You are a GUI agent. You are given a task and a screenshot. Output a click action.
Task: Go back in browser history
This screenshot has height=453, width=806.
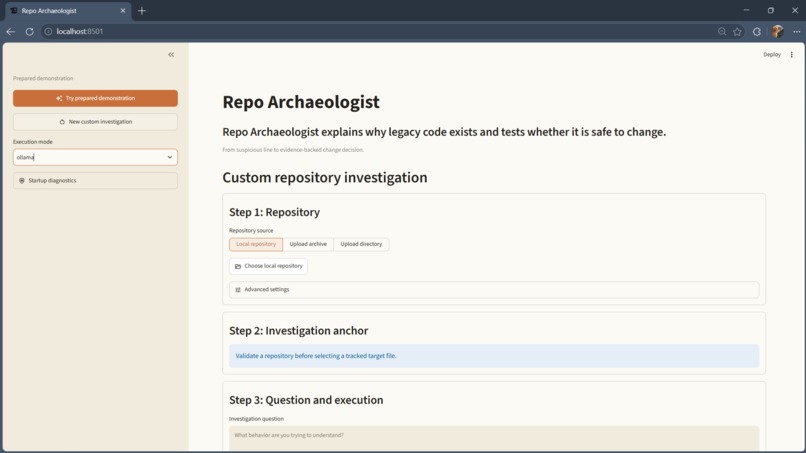[x=11, y=31]
